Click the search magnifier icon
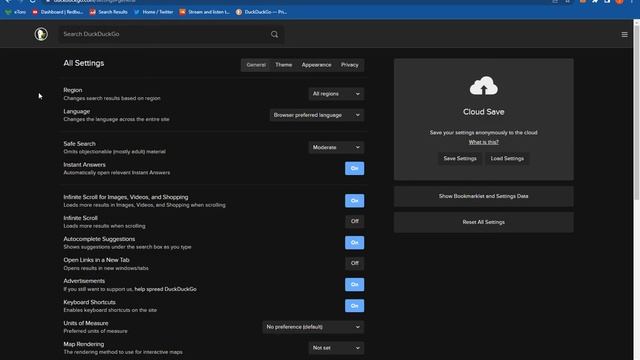Screen dimensions: 640x360 click(x=274, y=34)
